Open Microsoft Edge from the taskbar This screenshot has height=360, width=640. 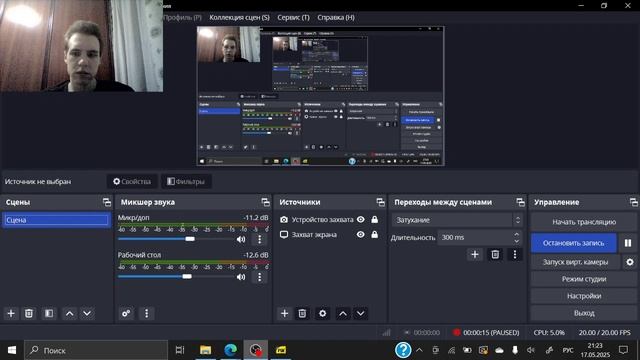231,350
